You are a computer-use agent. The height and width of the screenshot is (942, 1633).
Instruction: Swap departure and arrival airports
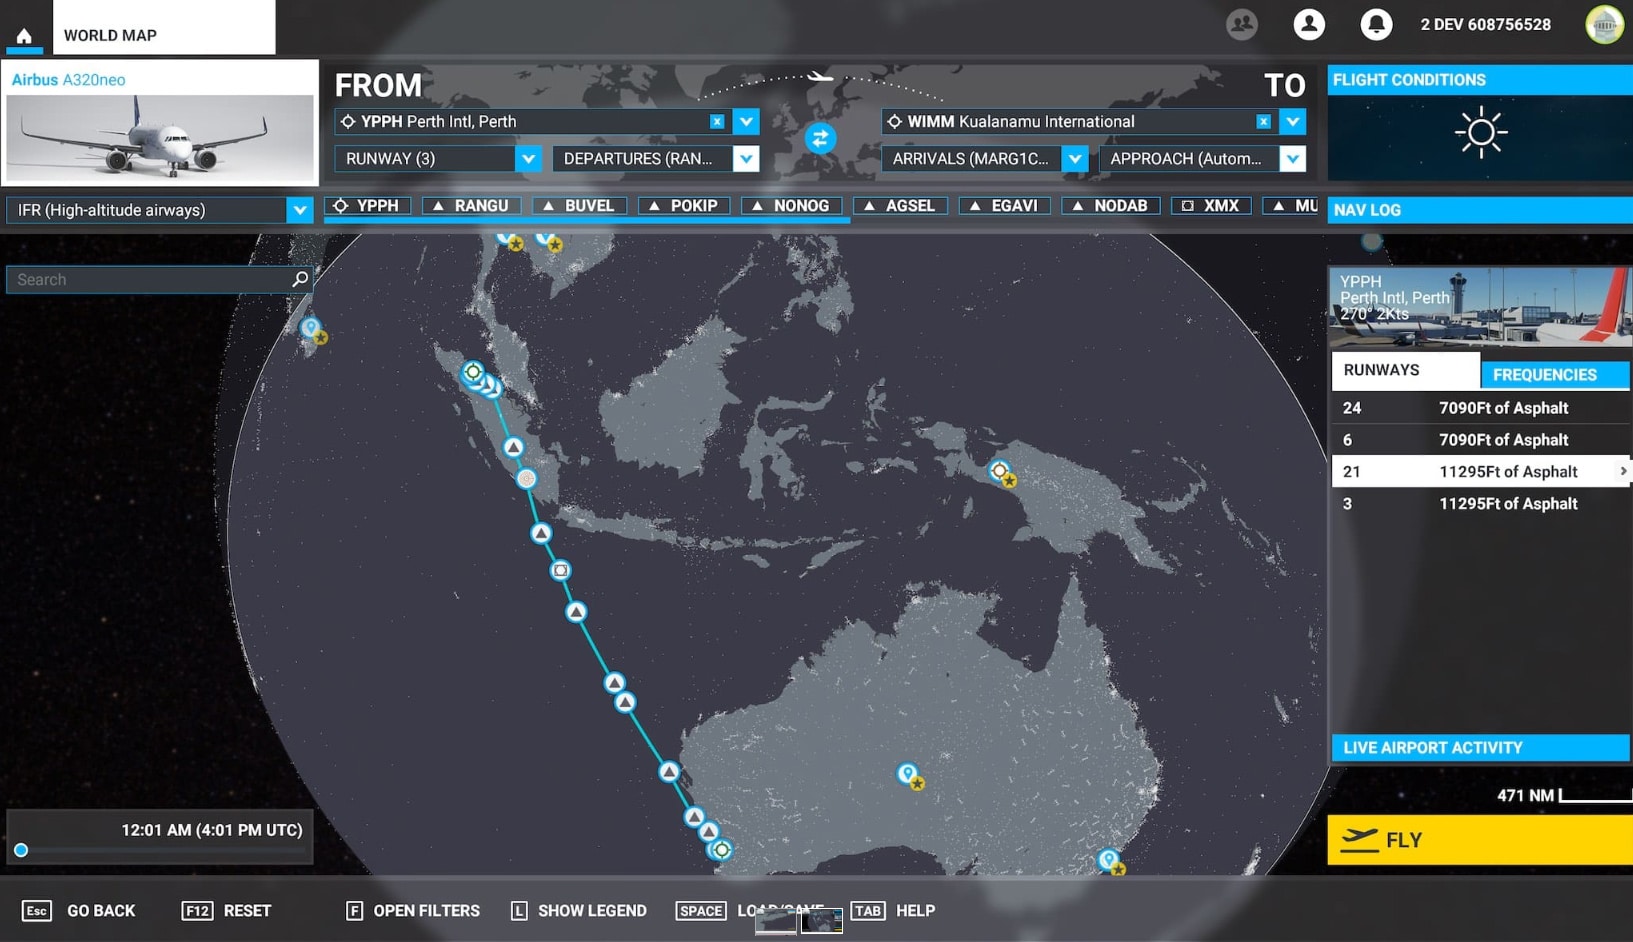point(820,139)
